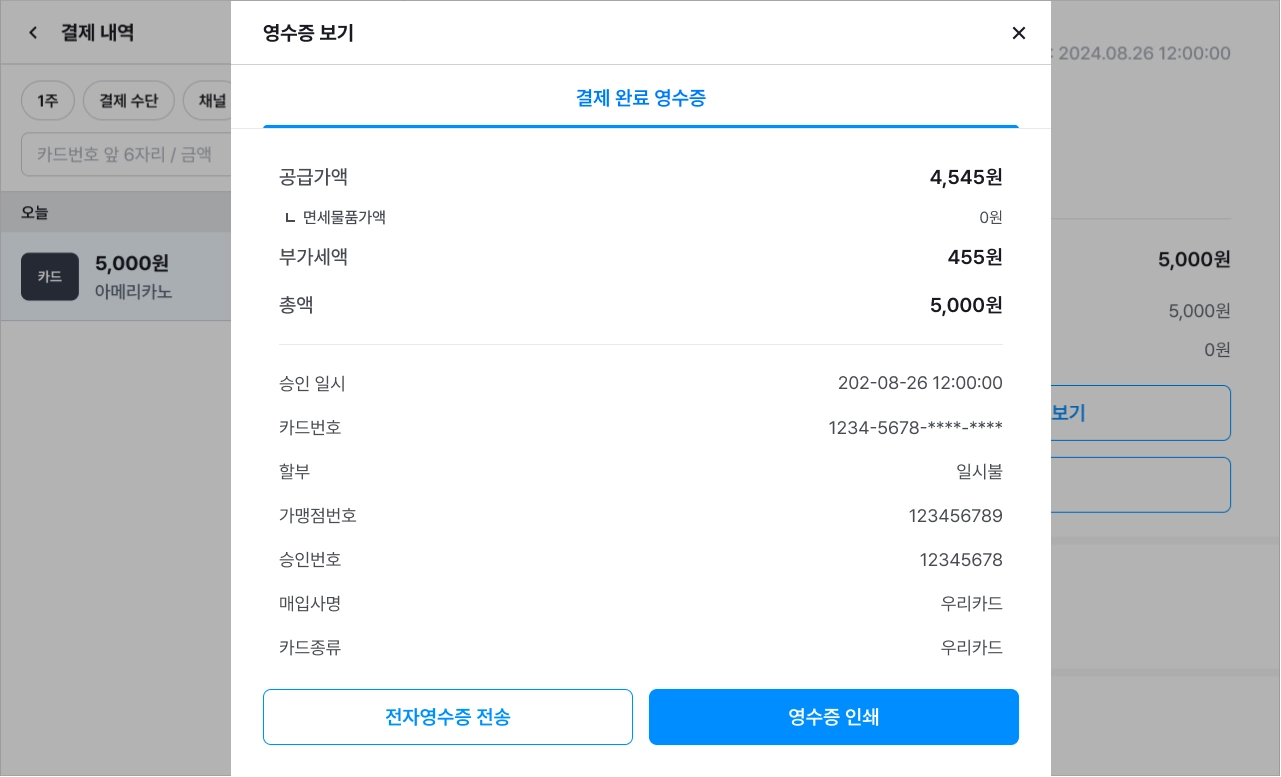Go back using the arrow beside 결제 내역
1281x777 pixels.
tap(33, 33)
